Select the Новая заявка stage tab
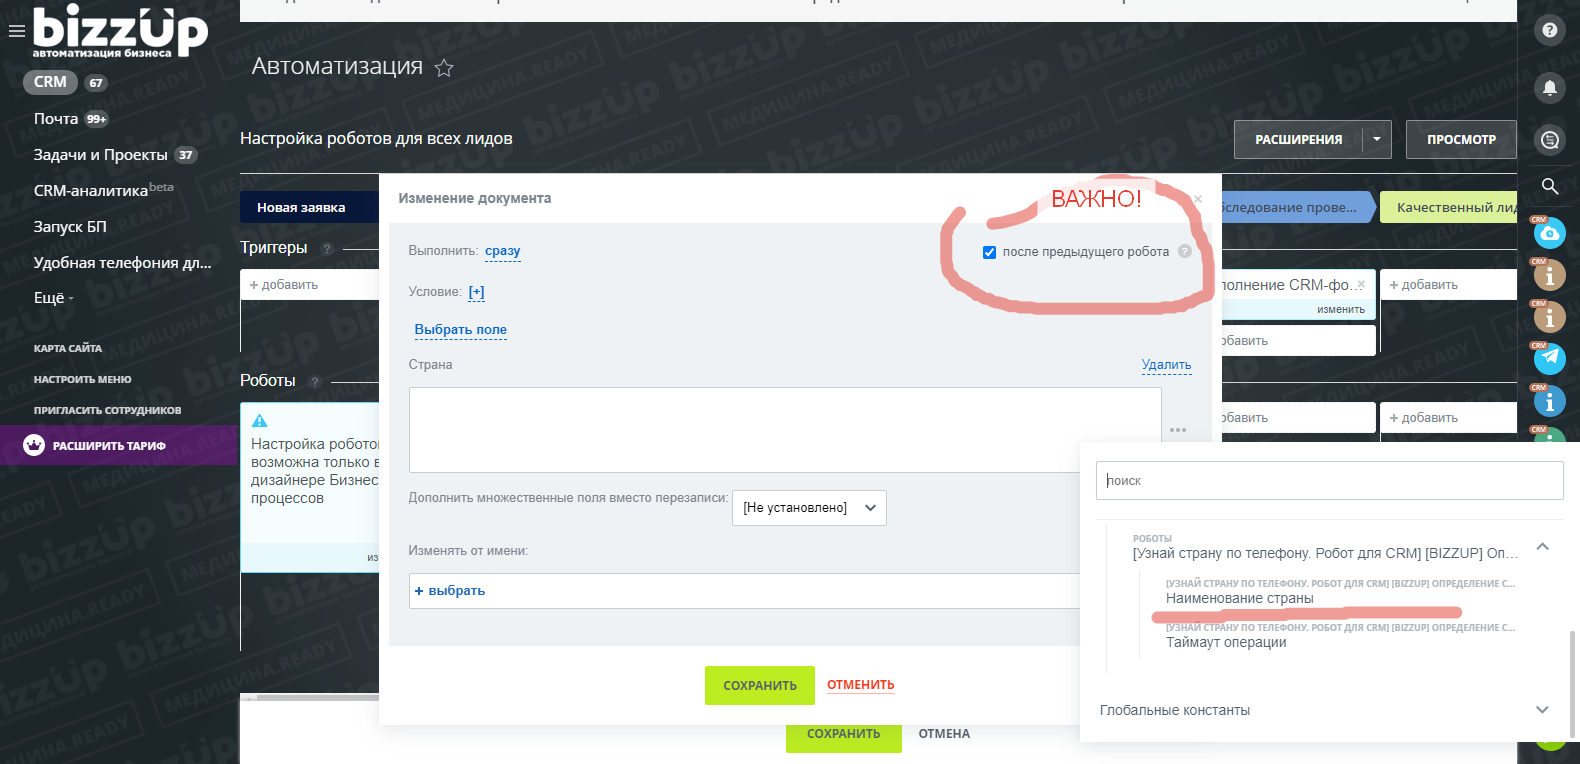 (x=309, y=207)
